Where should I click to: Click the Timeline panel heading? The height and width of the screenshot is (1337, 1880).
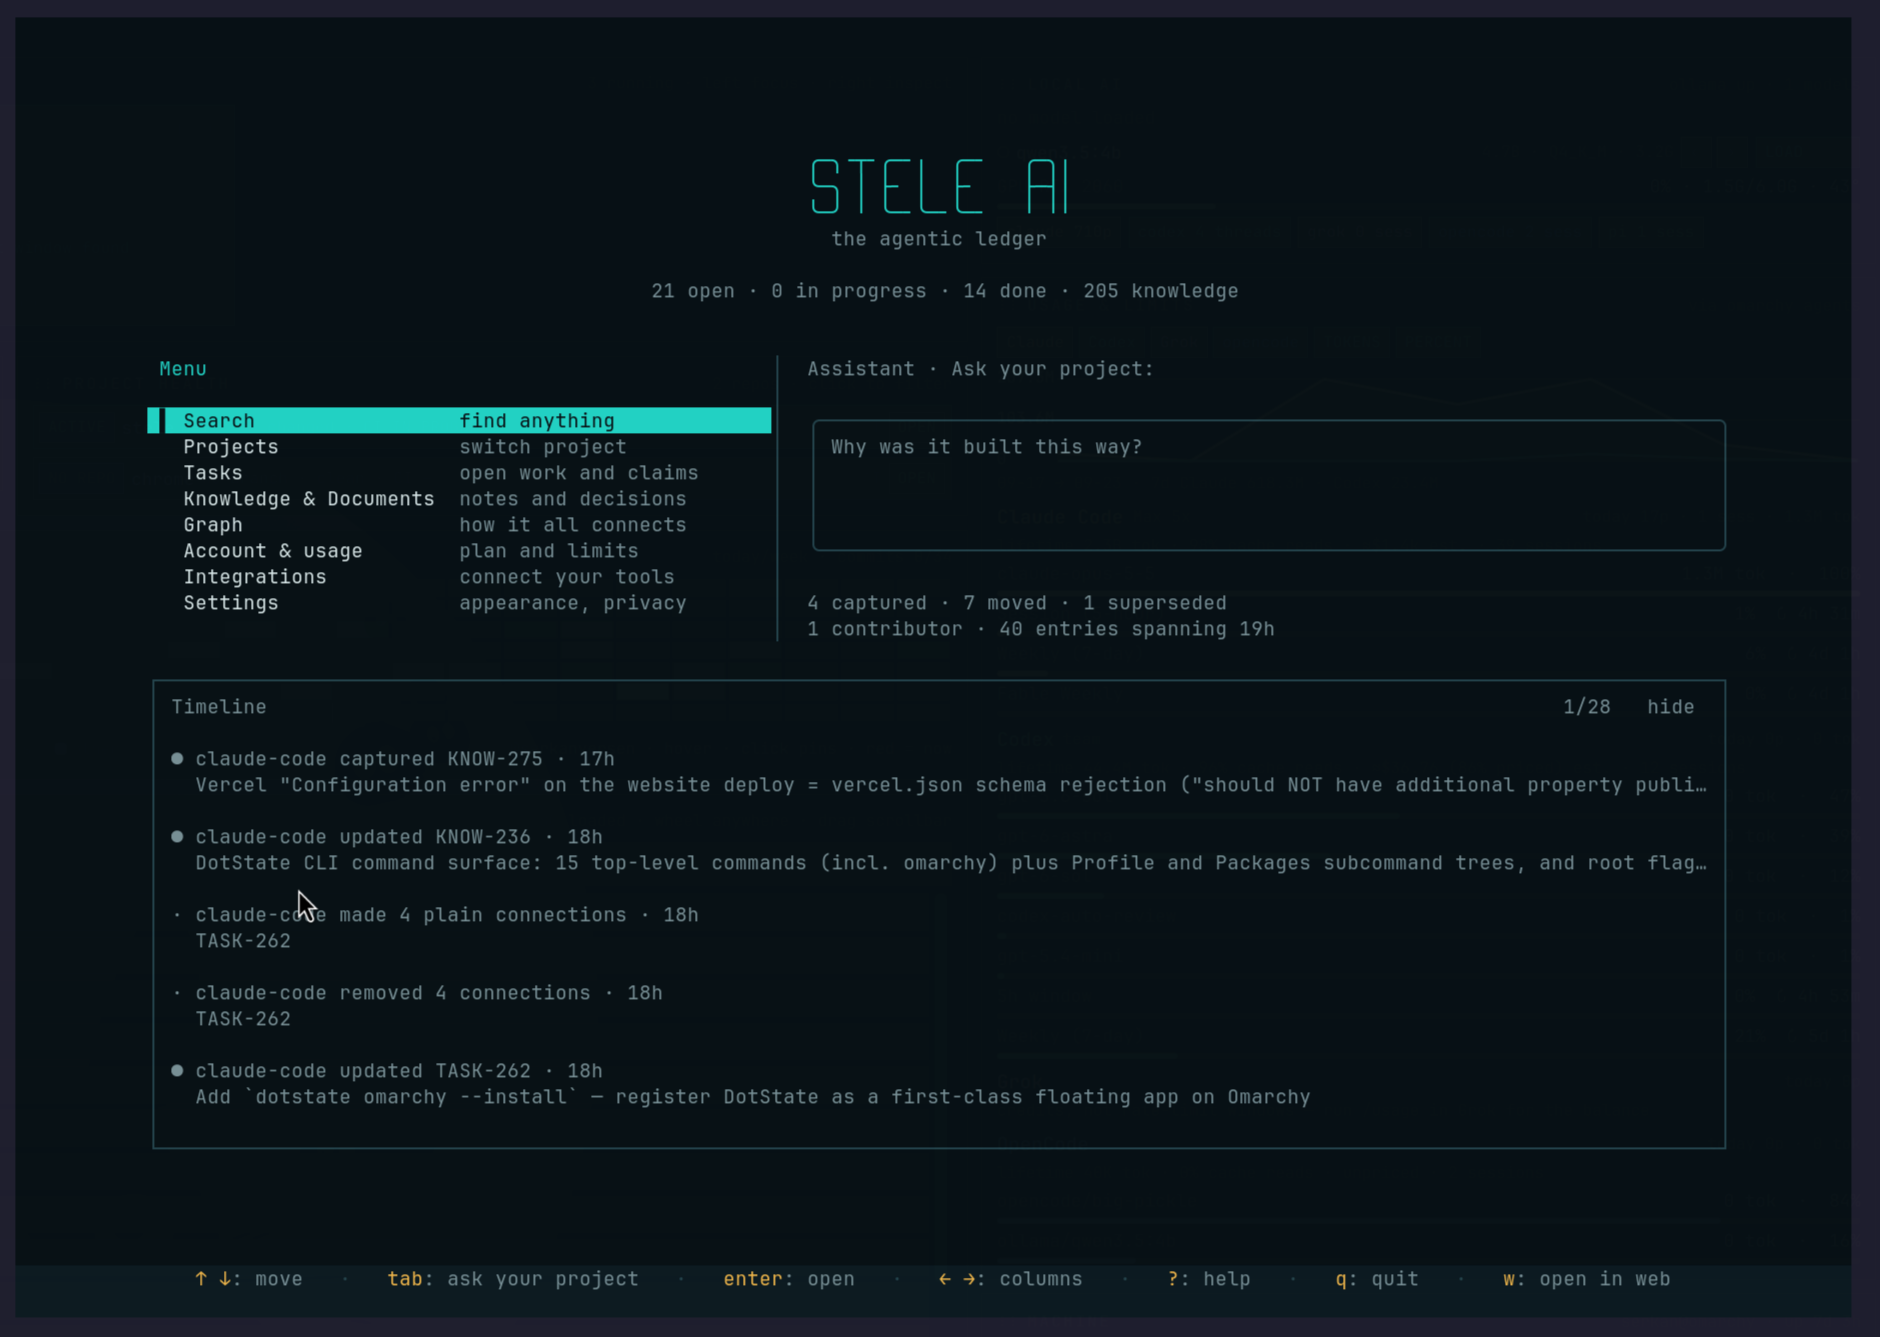pos(219,707)
